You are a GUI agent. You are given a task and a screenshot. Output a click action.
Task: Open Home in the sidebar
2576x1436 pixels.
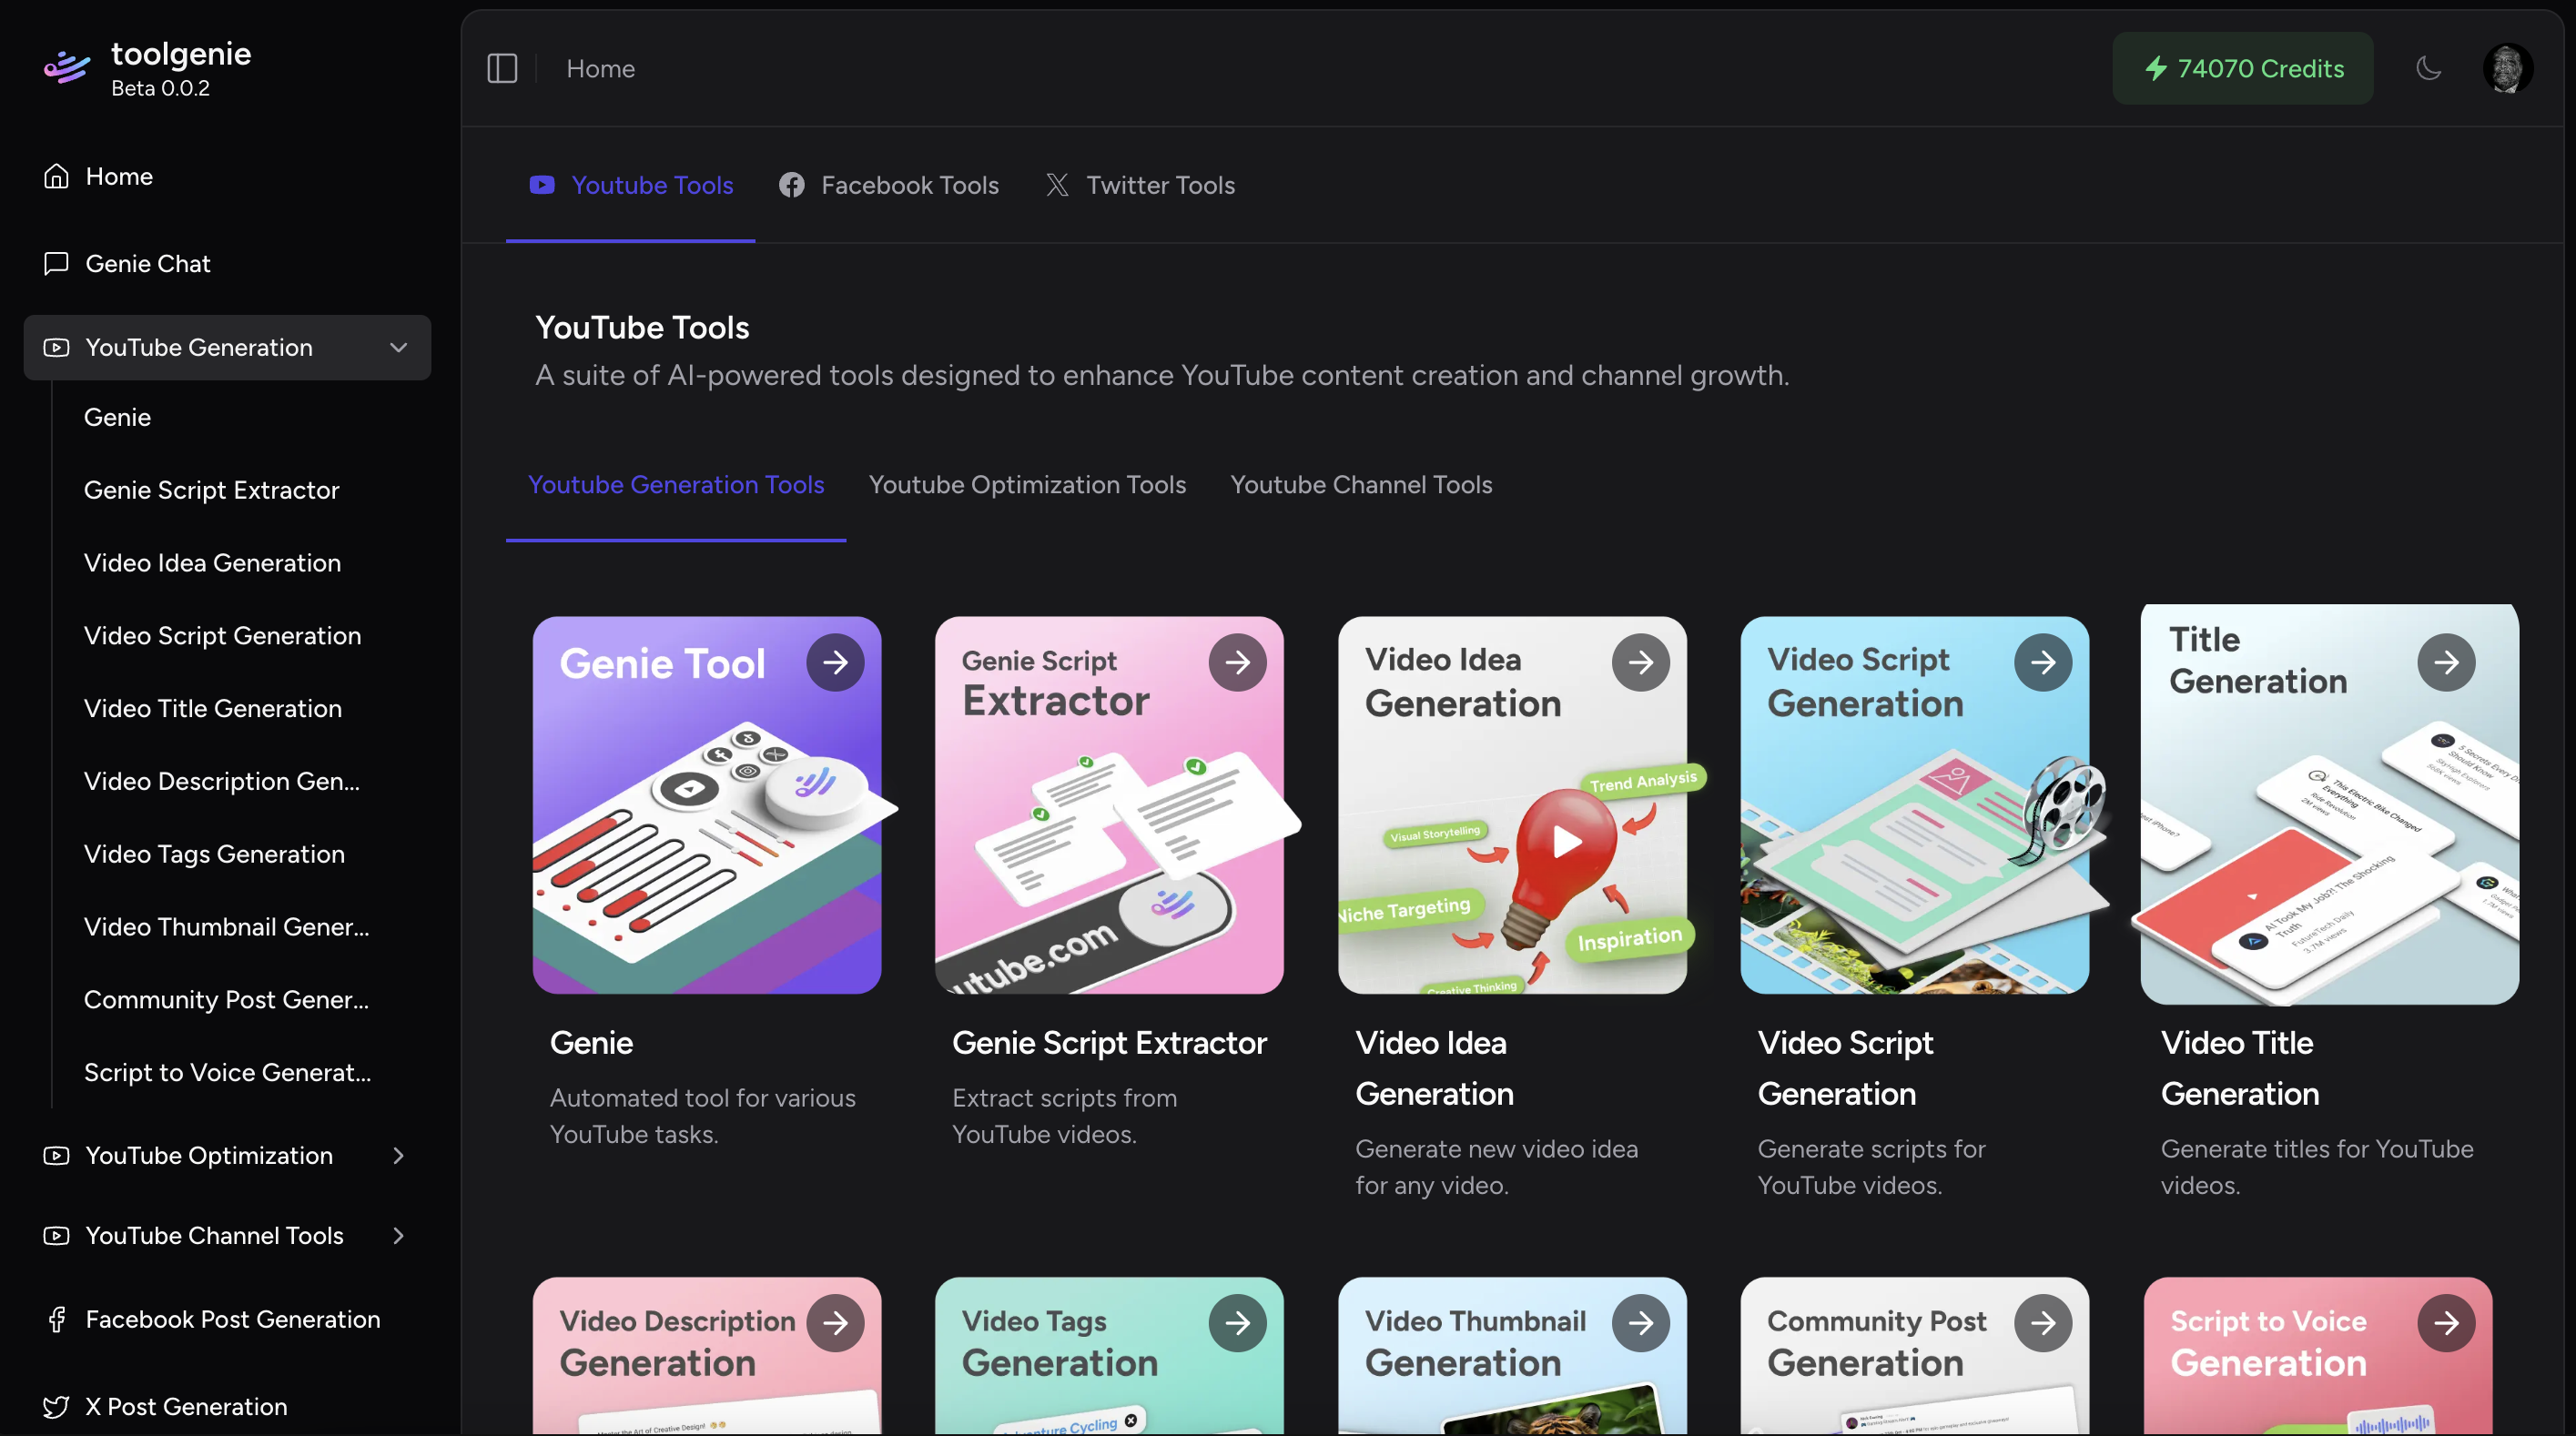click(227, 176)
